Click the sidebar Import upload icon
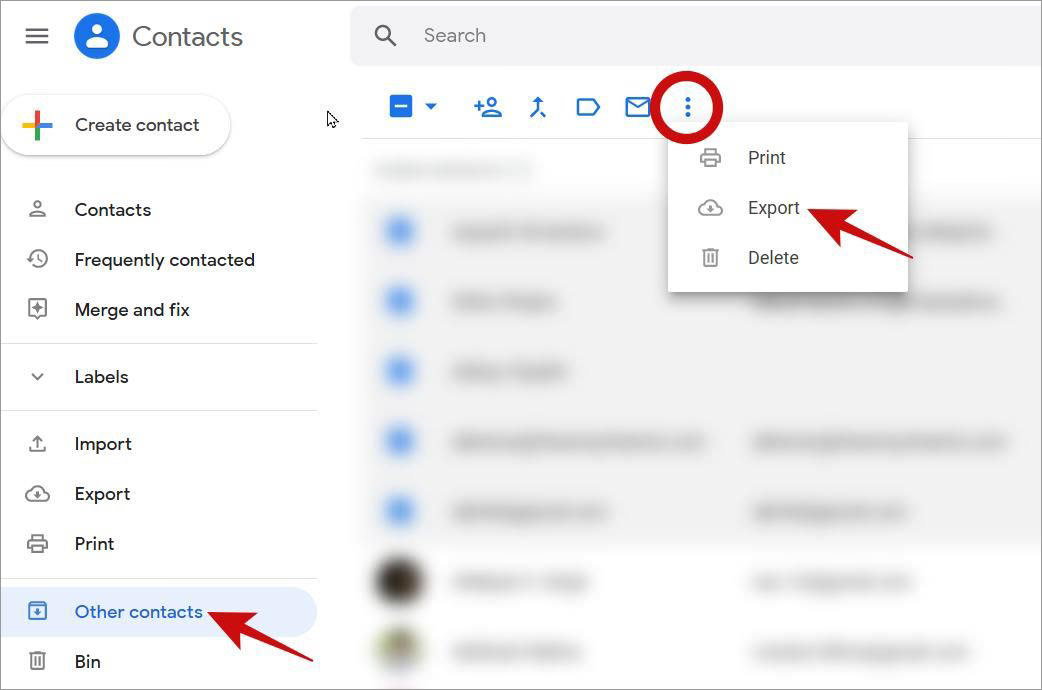The image size is (1042, 690). point(37,443)
